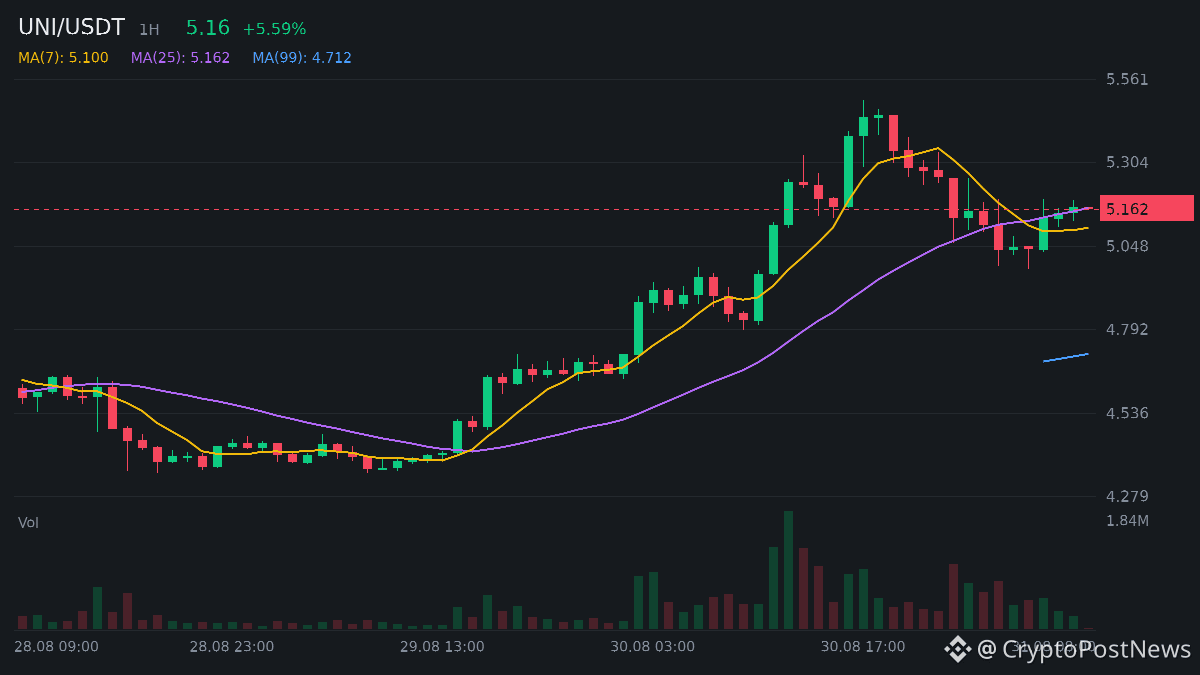Image resolution: width=1200 pixels, height=675 pixels.
Task: Click the tallest green volume bar
Action: click(x=788, y=570)
